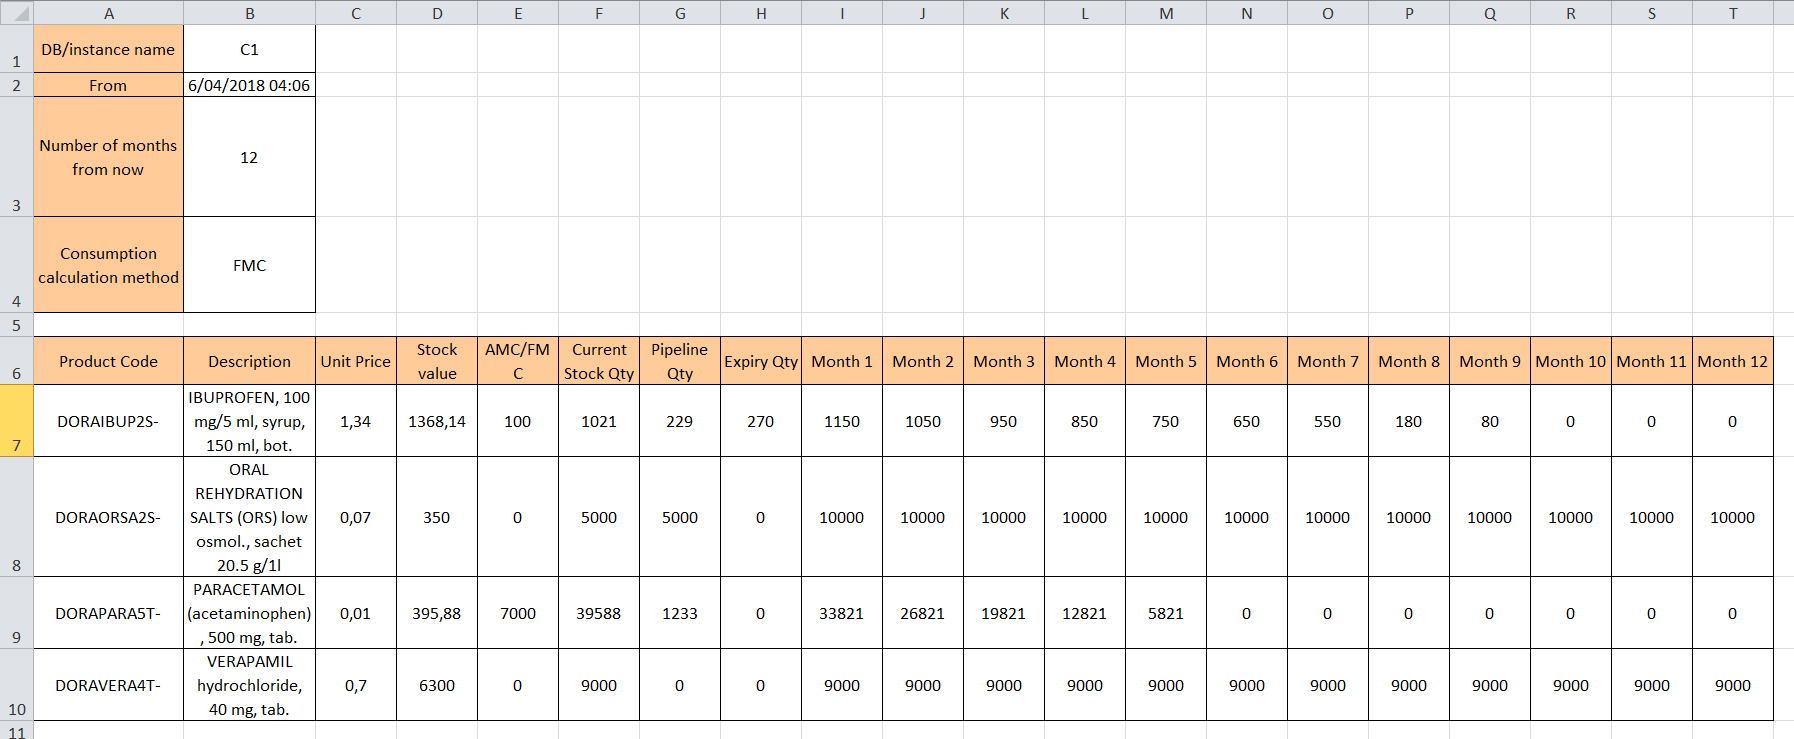
Task: Click the current stock cell 39588
Action: pos(598,613)
